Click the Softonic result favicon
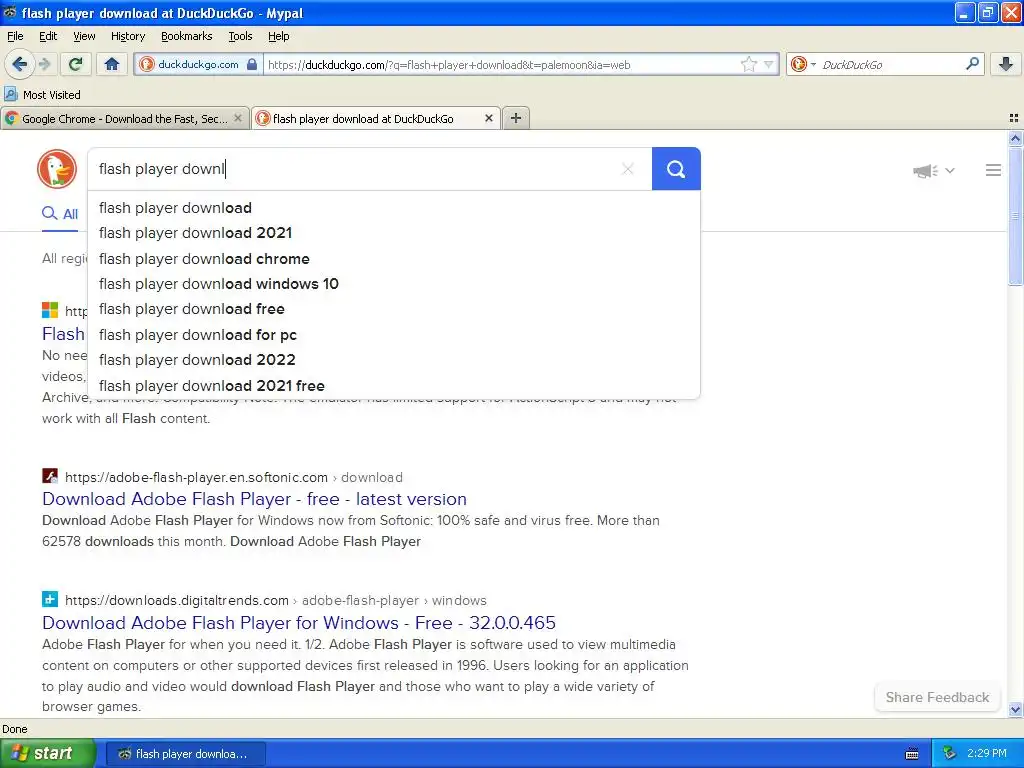 pos(50,476)
